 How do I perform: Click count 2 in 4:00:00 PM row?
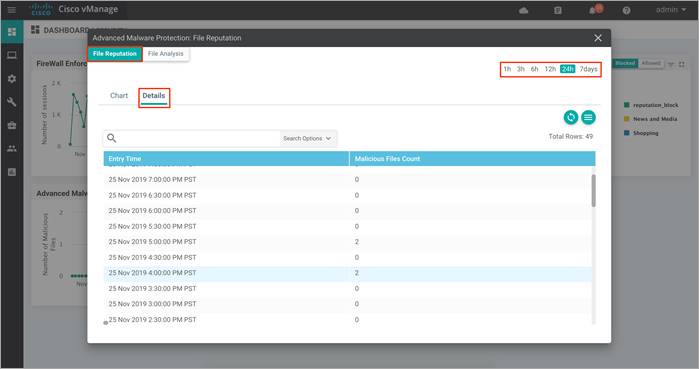pos(357,273)
